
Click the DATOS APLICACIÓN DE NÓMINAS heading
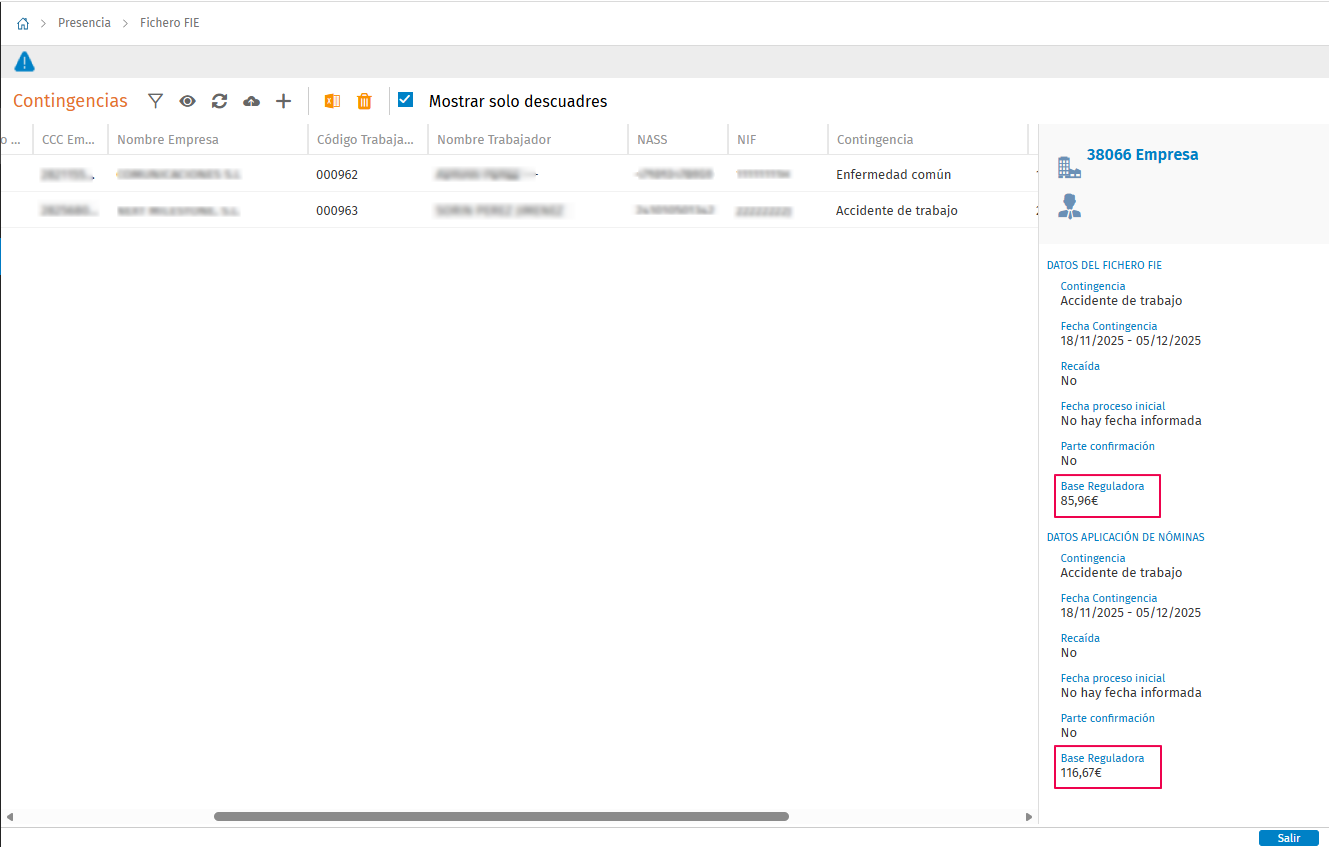pos(1126,537)
